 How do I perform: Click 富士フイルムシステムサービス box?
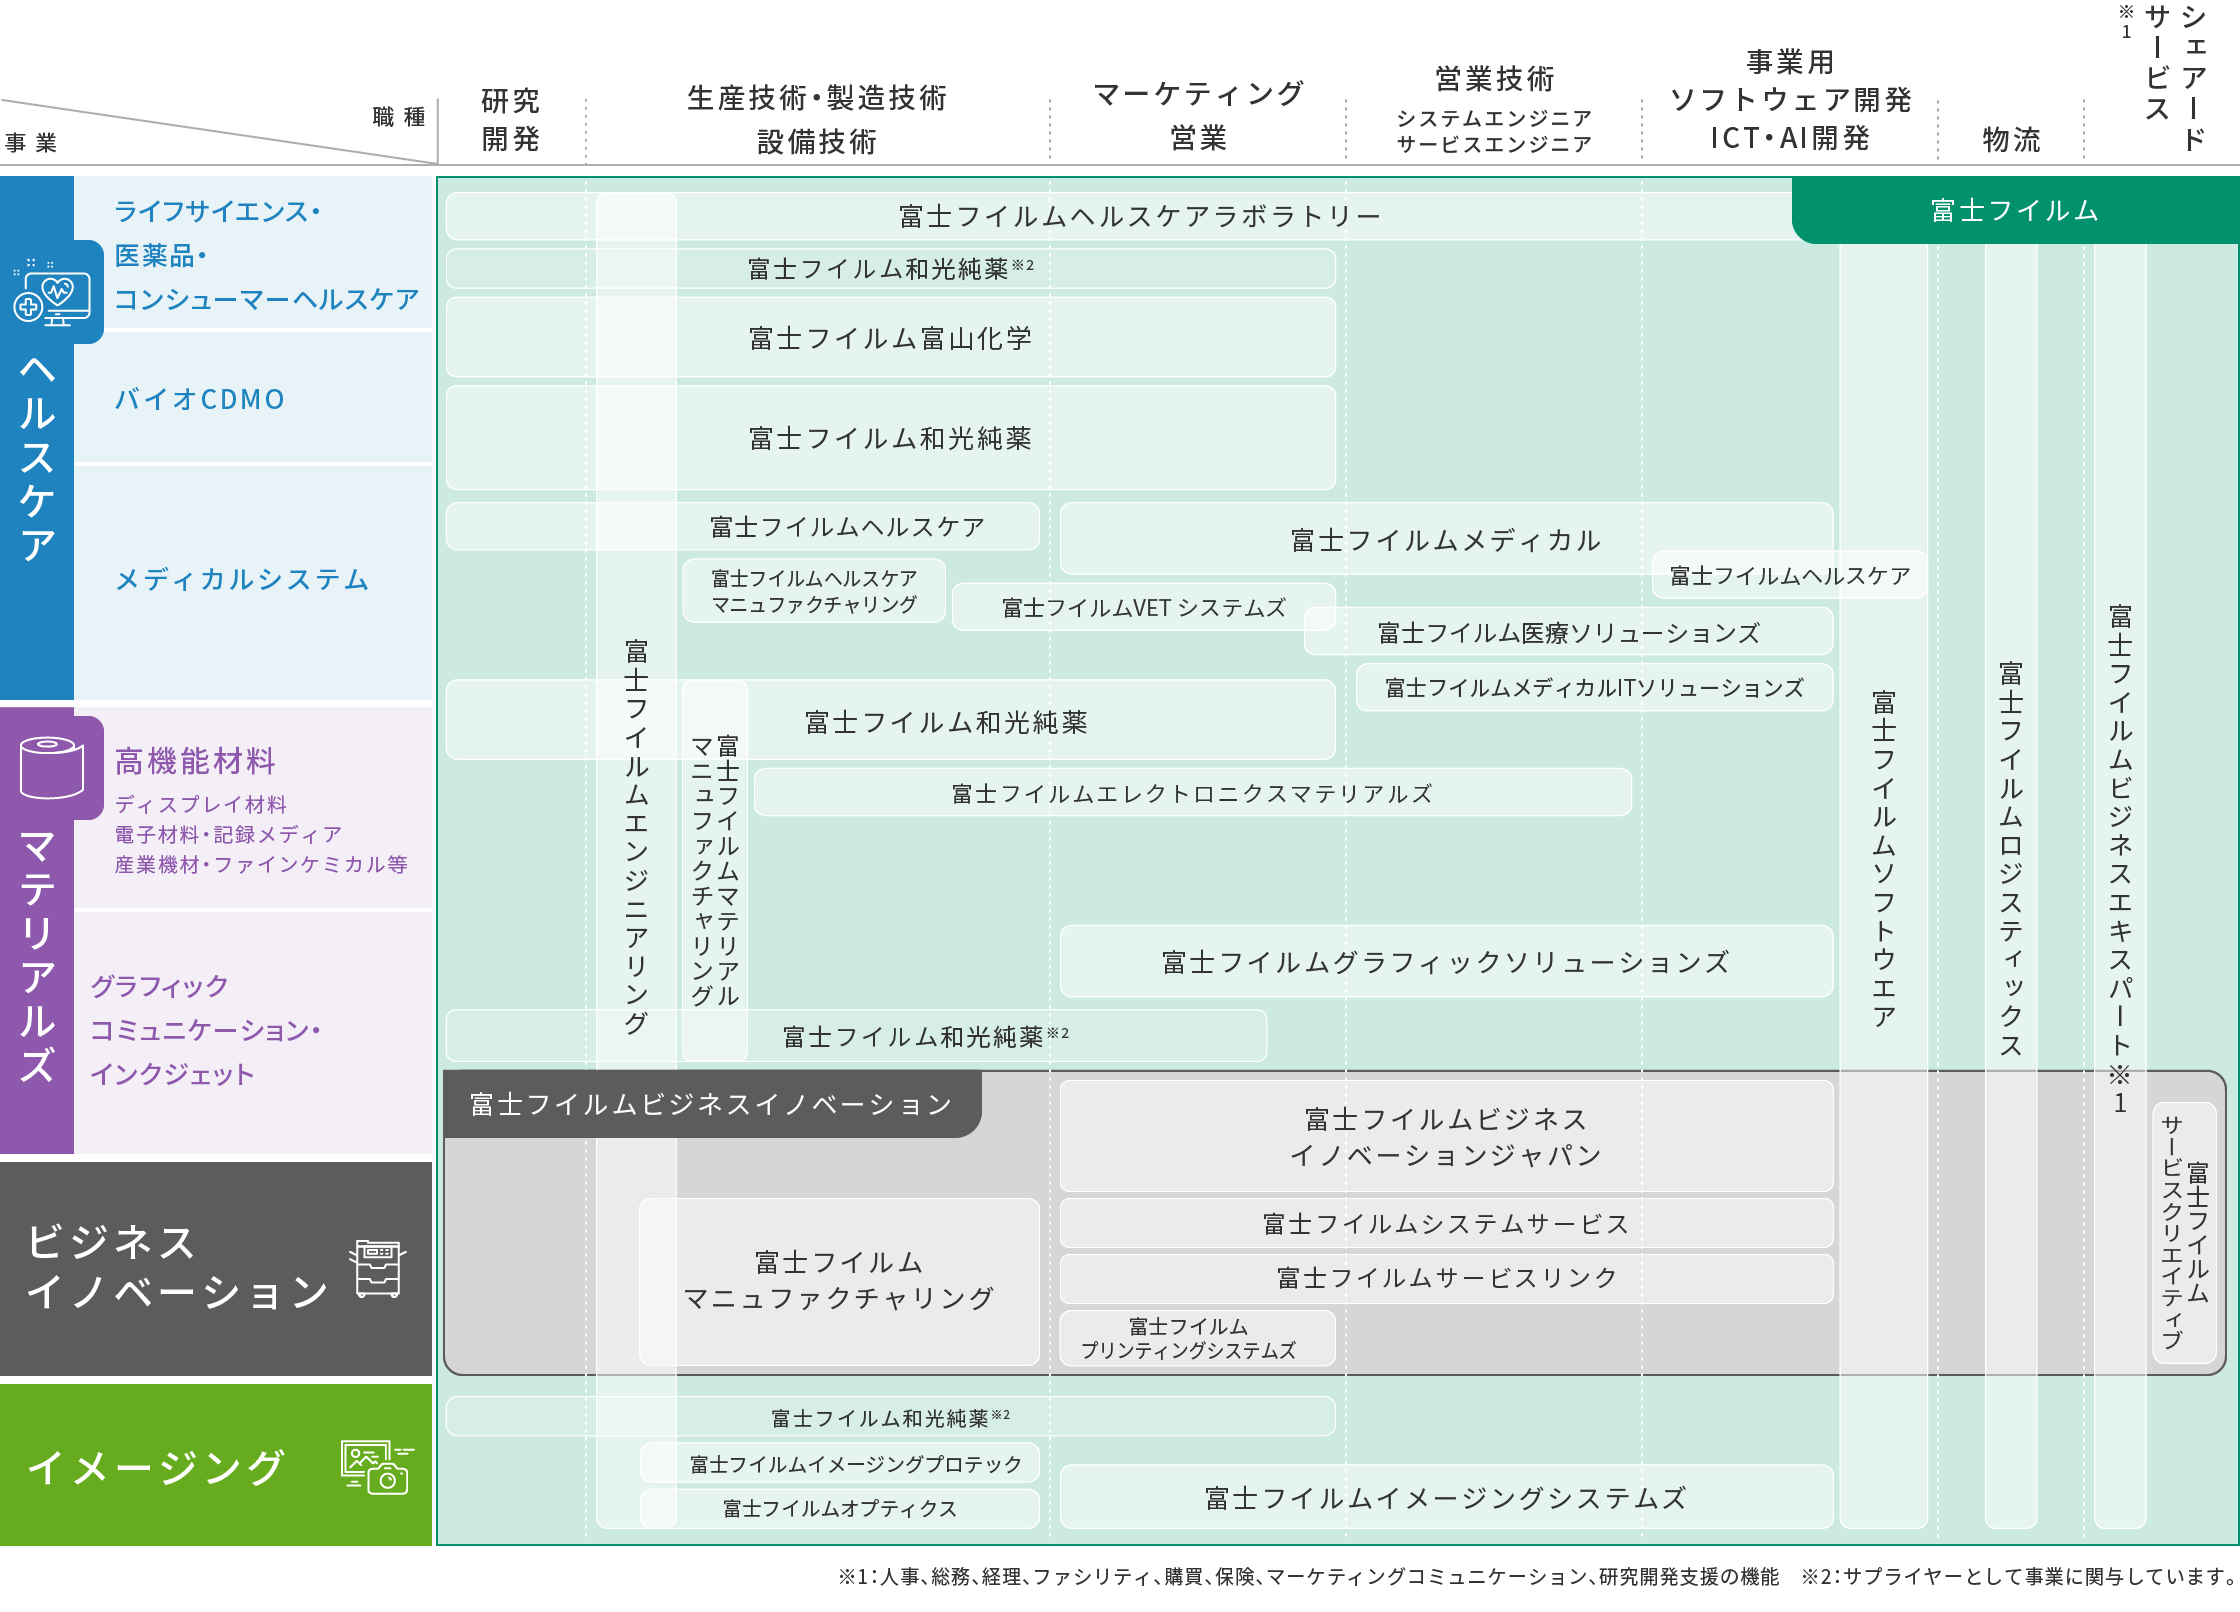pyautogui.click(x=1446, y=1223)
